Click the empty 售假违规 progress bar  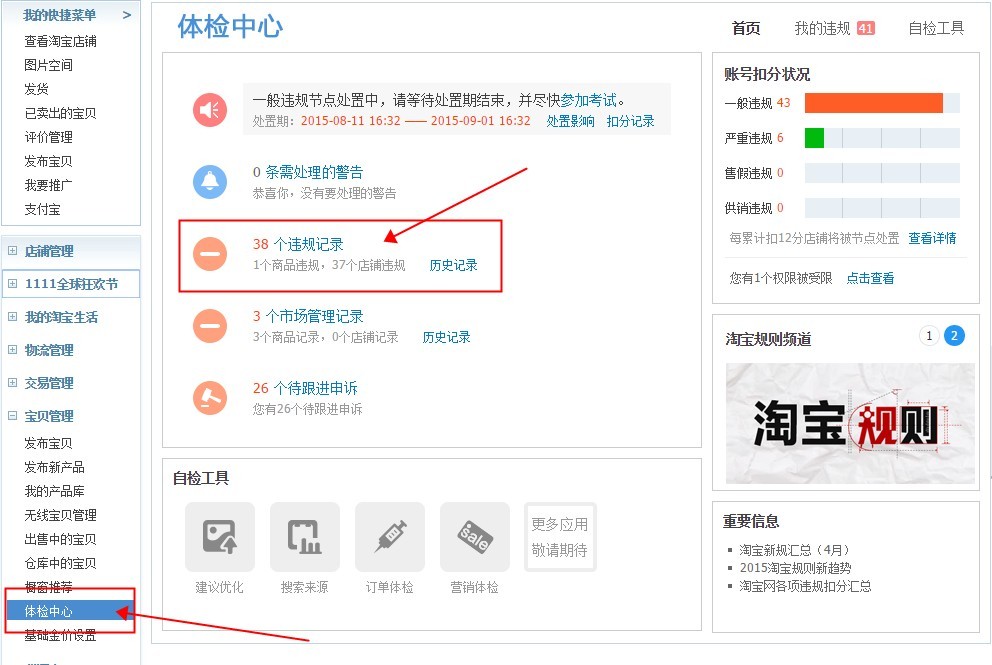coord(882,173)
